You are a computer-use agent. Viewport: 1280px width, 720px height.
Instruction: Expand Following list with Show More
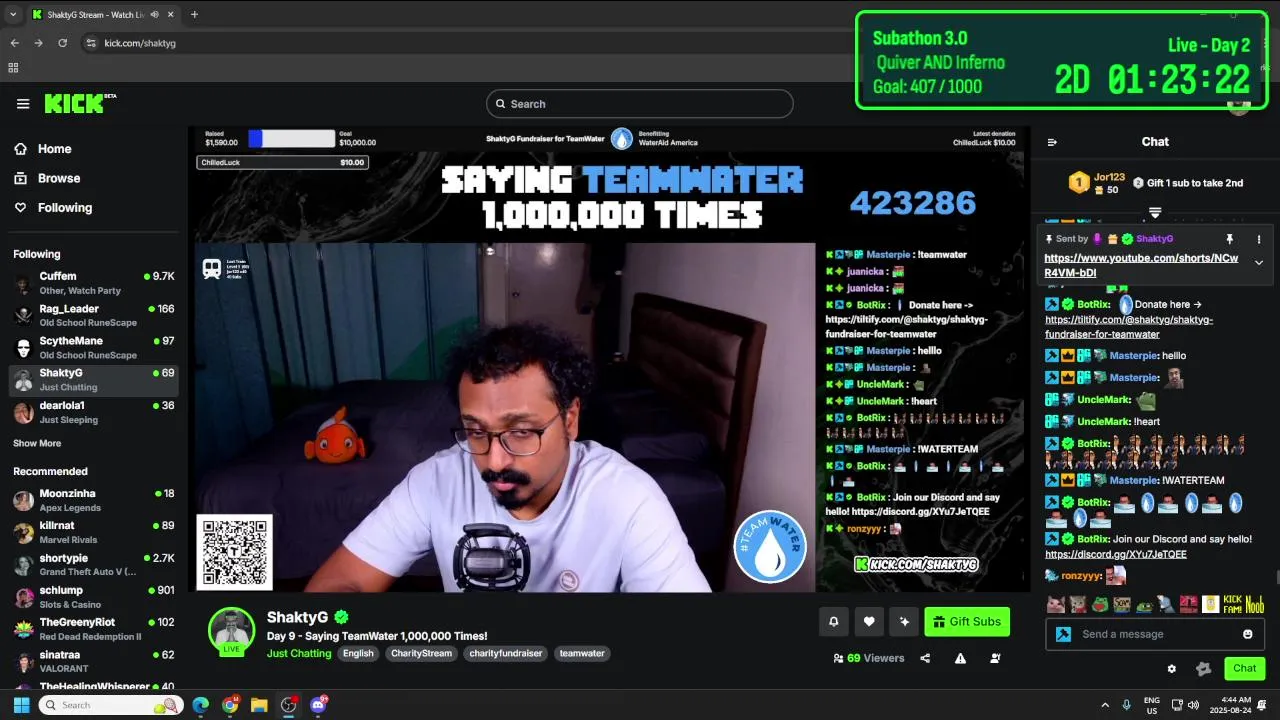37,443
